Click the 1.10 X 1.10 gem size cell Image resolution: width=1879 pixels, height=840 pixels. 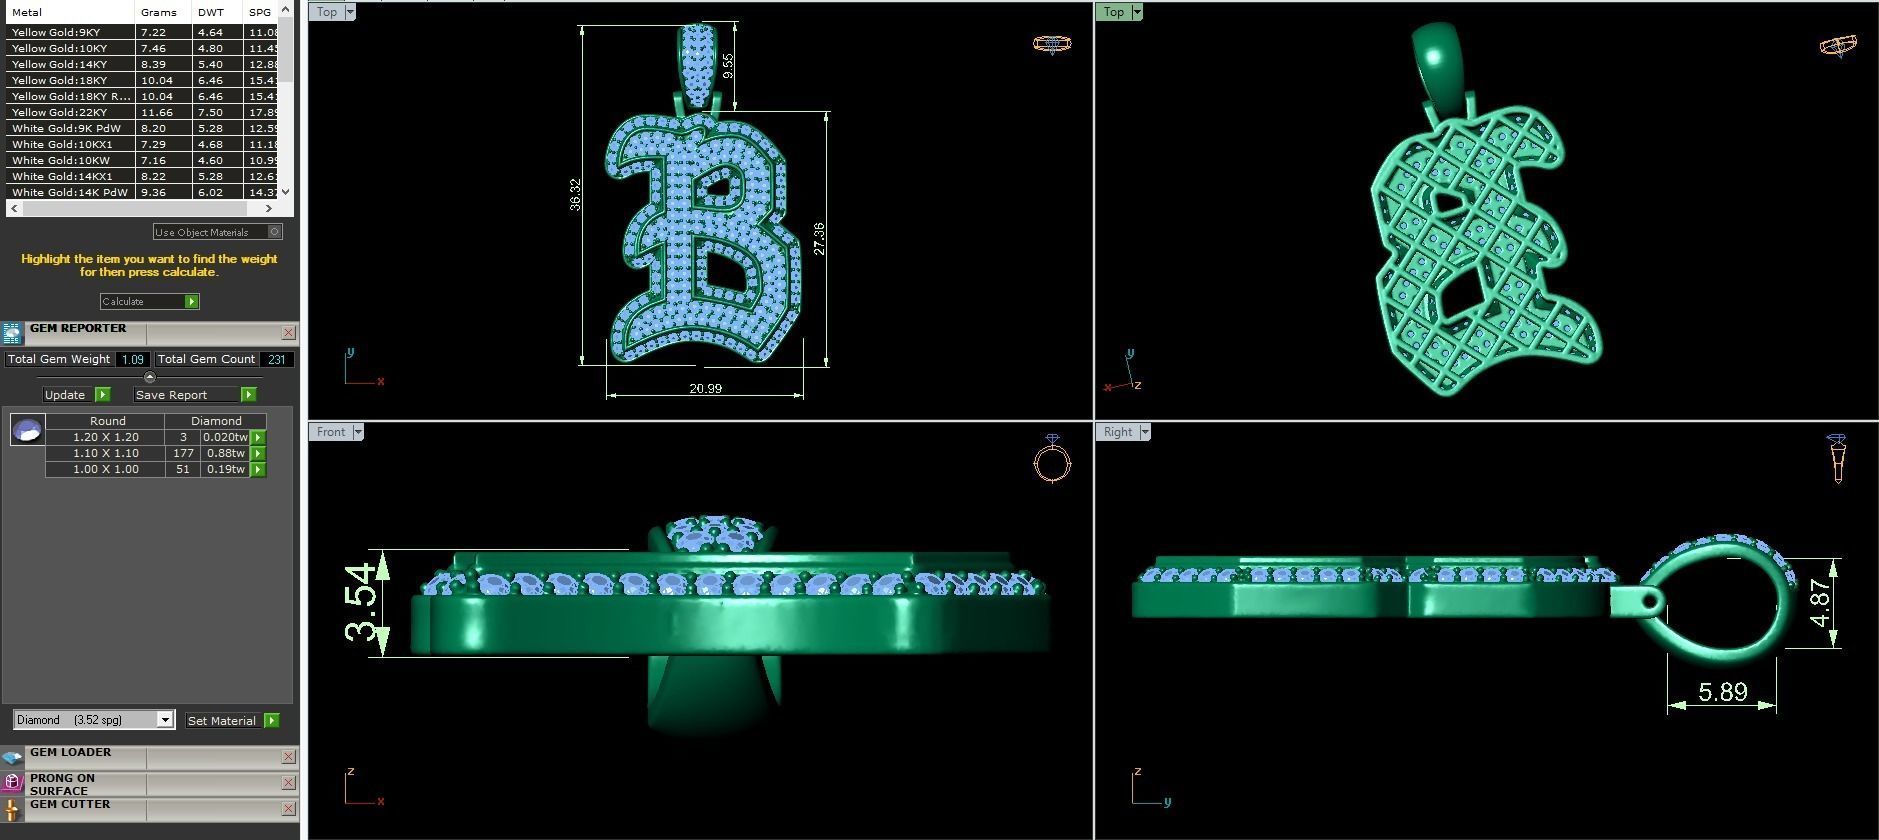coord(106,453)
